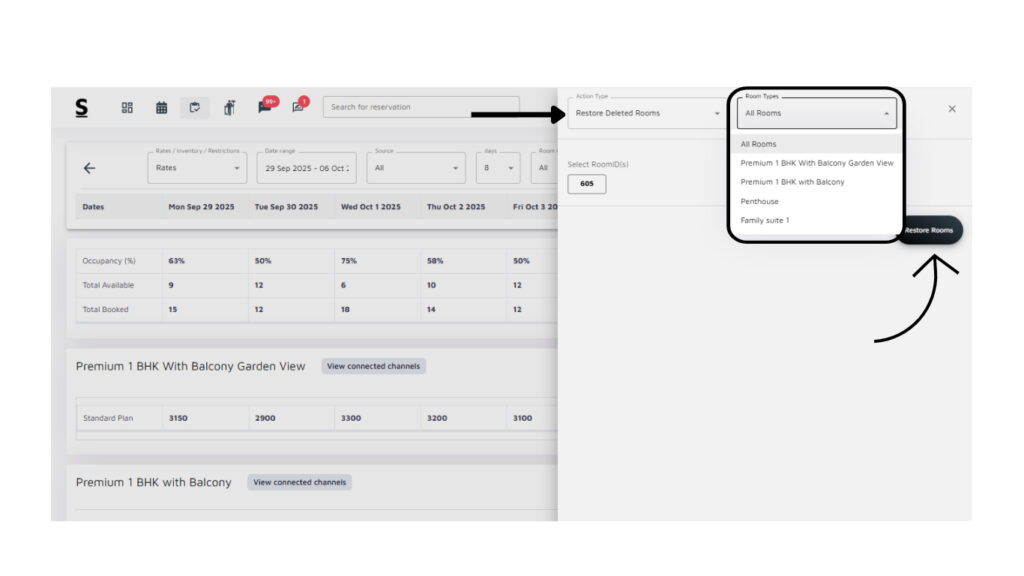View connected channels for Garden View room
The width and height of the screenshot is (1024, 576).
[373, 366]
